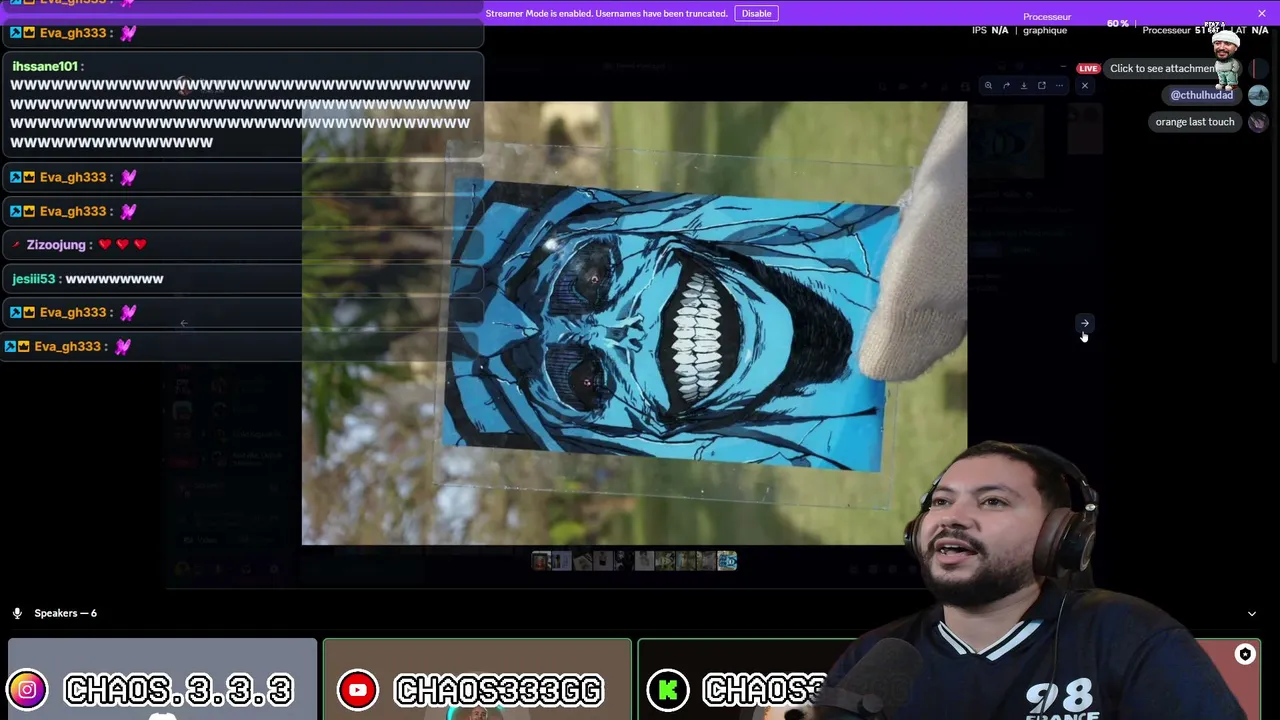Viewport: 1280px width, 720px height.
Task: Click the Instagram logo icon
Action: point(27,690)
